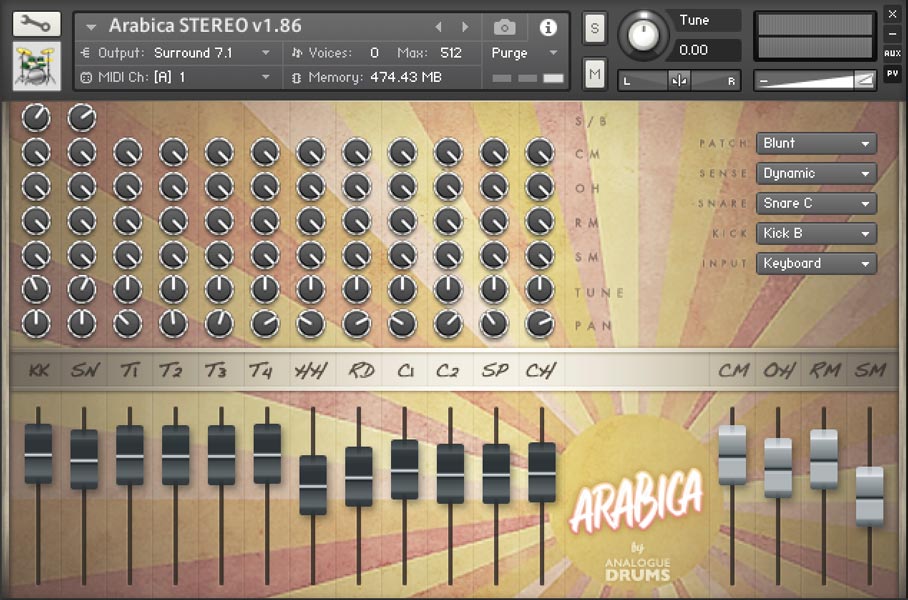Open the Snare dropdown showing Snare C

click(816, 203)
